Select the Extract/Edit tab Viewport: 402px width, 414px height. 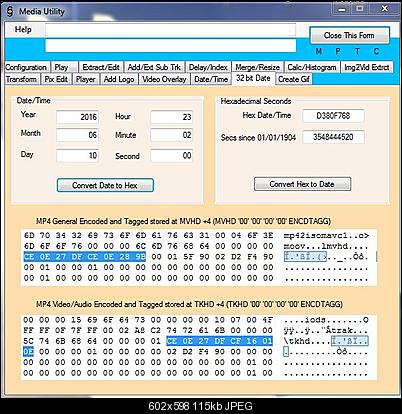[x=101, y=67]
